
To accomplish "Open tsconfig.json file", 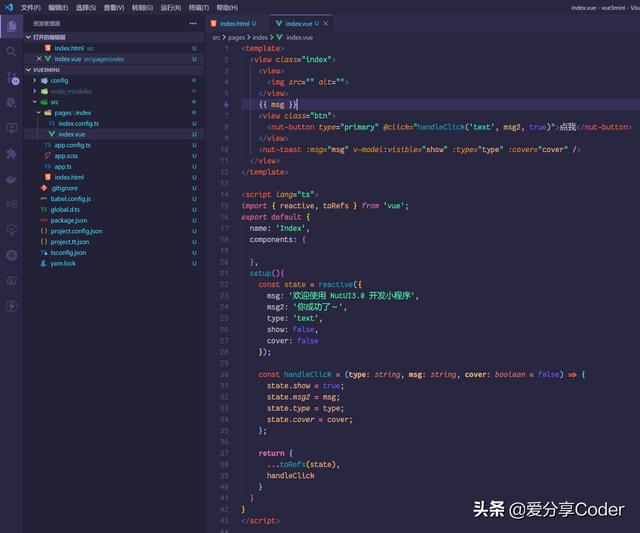I will point(114,253).
